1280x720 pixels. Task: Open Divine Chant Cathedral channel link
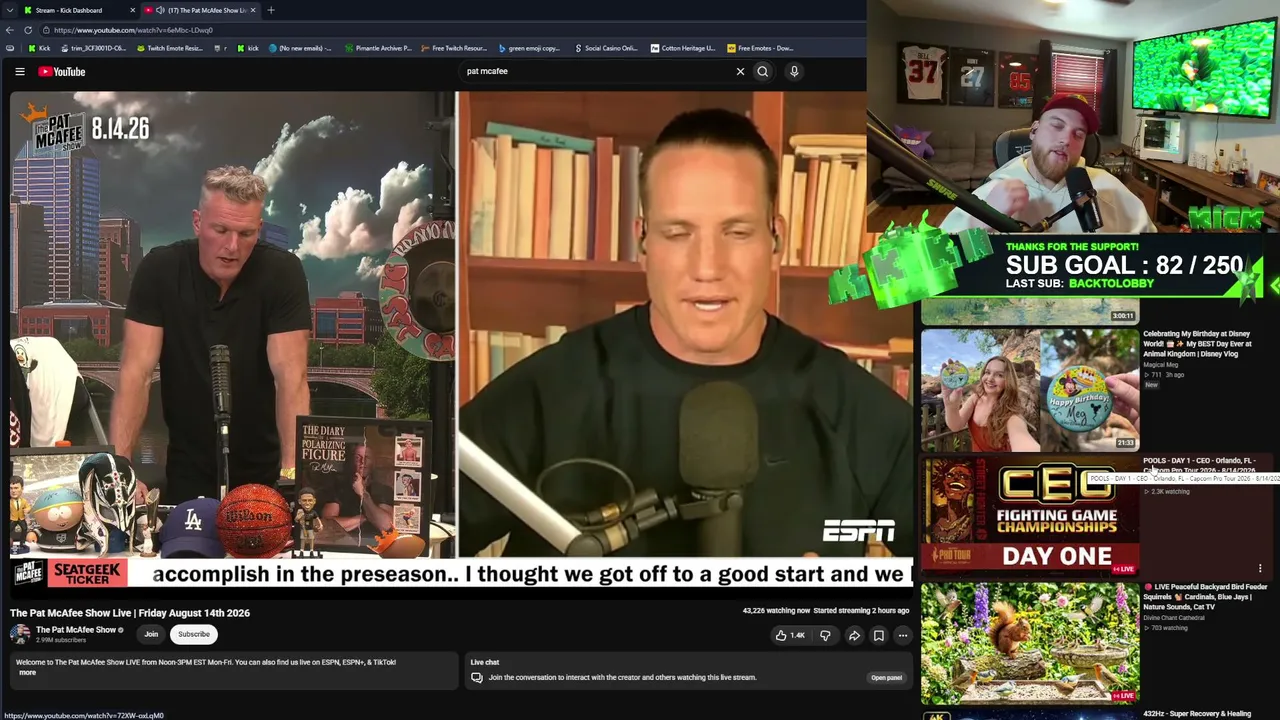[x=1174, y=618]
